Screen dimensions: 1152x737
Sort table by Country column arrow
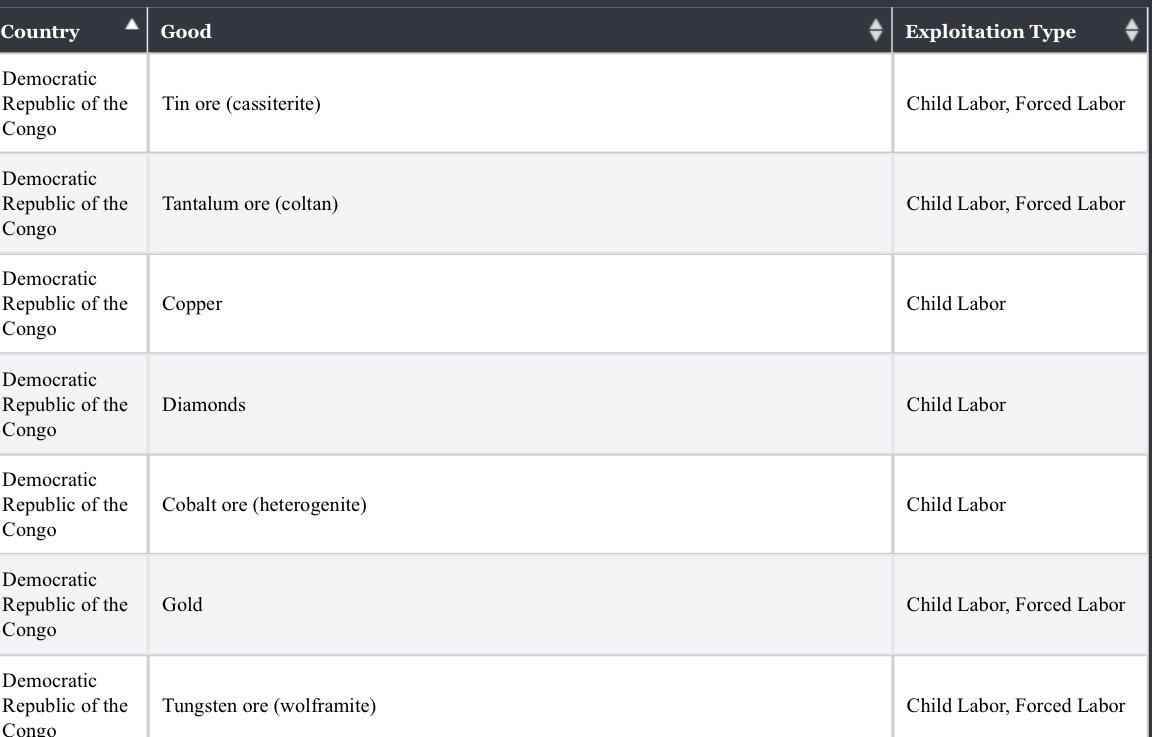pos(131,24)
